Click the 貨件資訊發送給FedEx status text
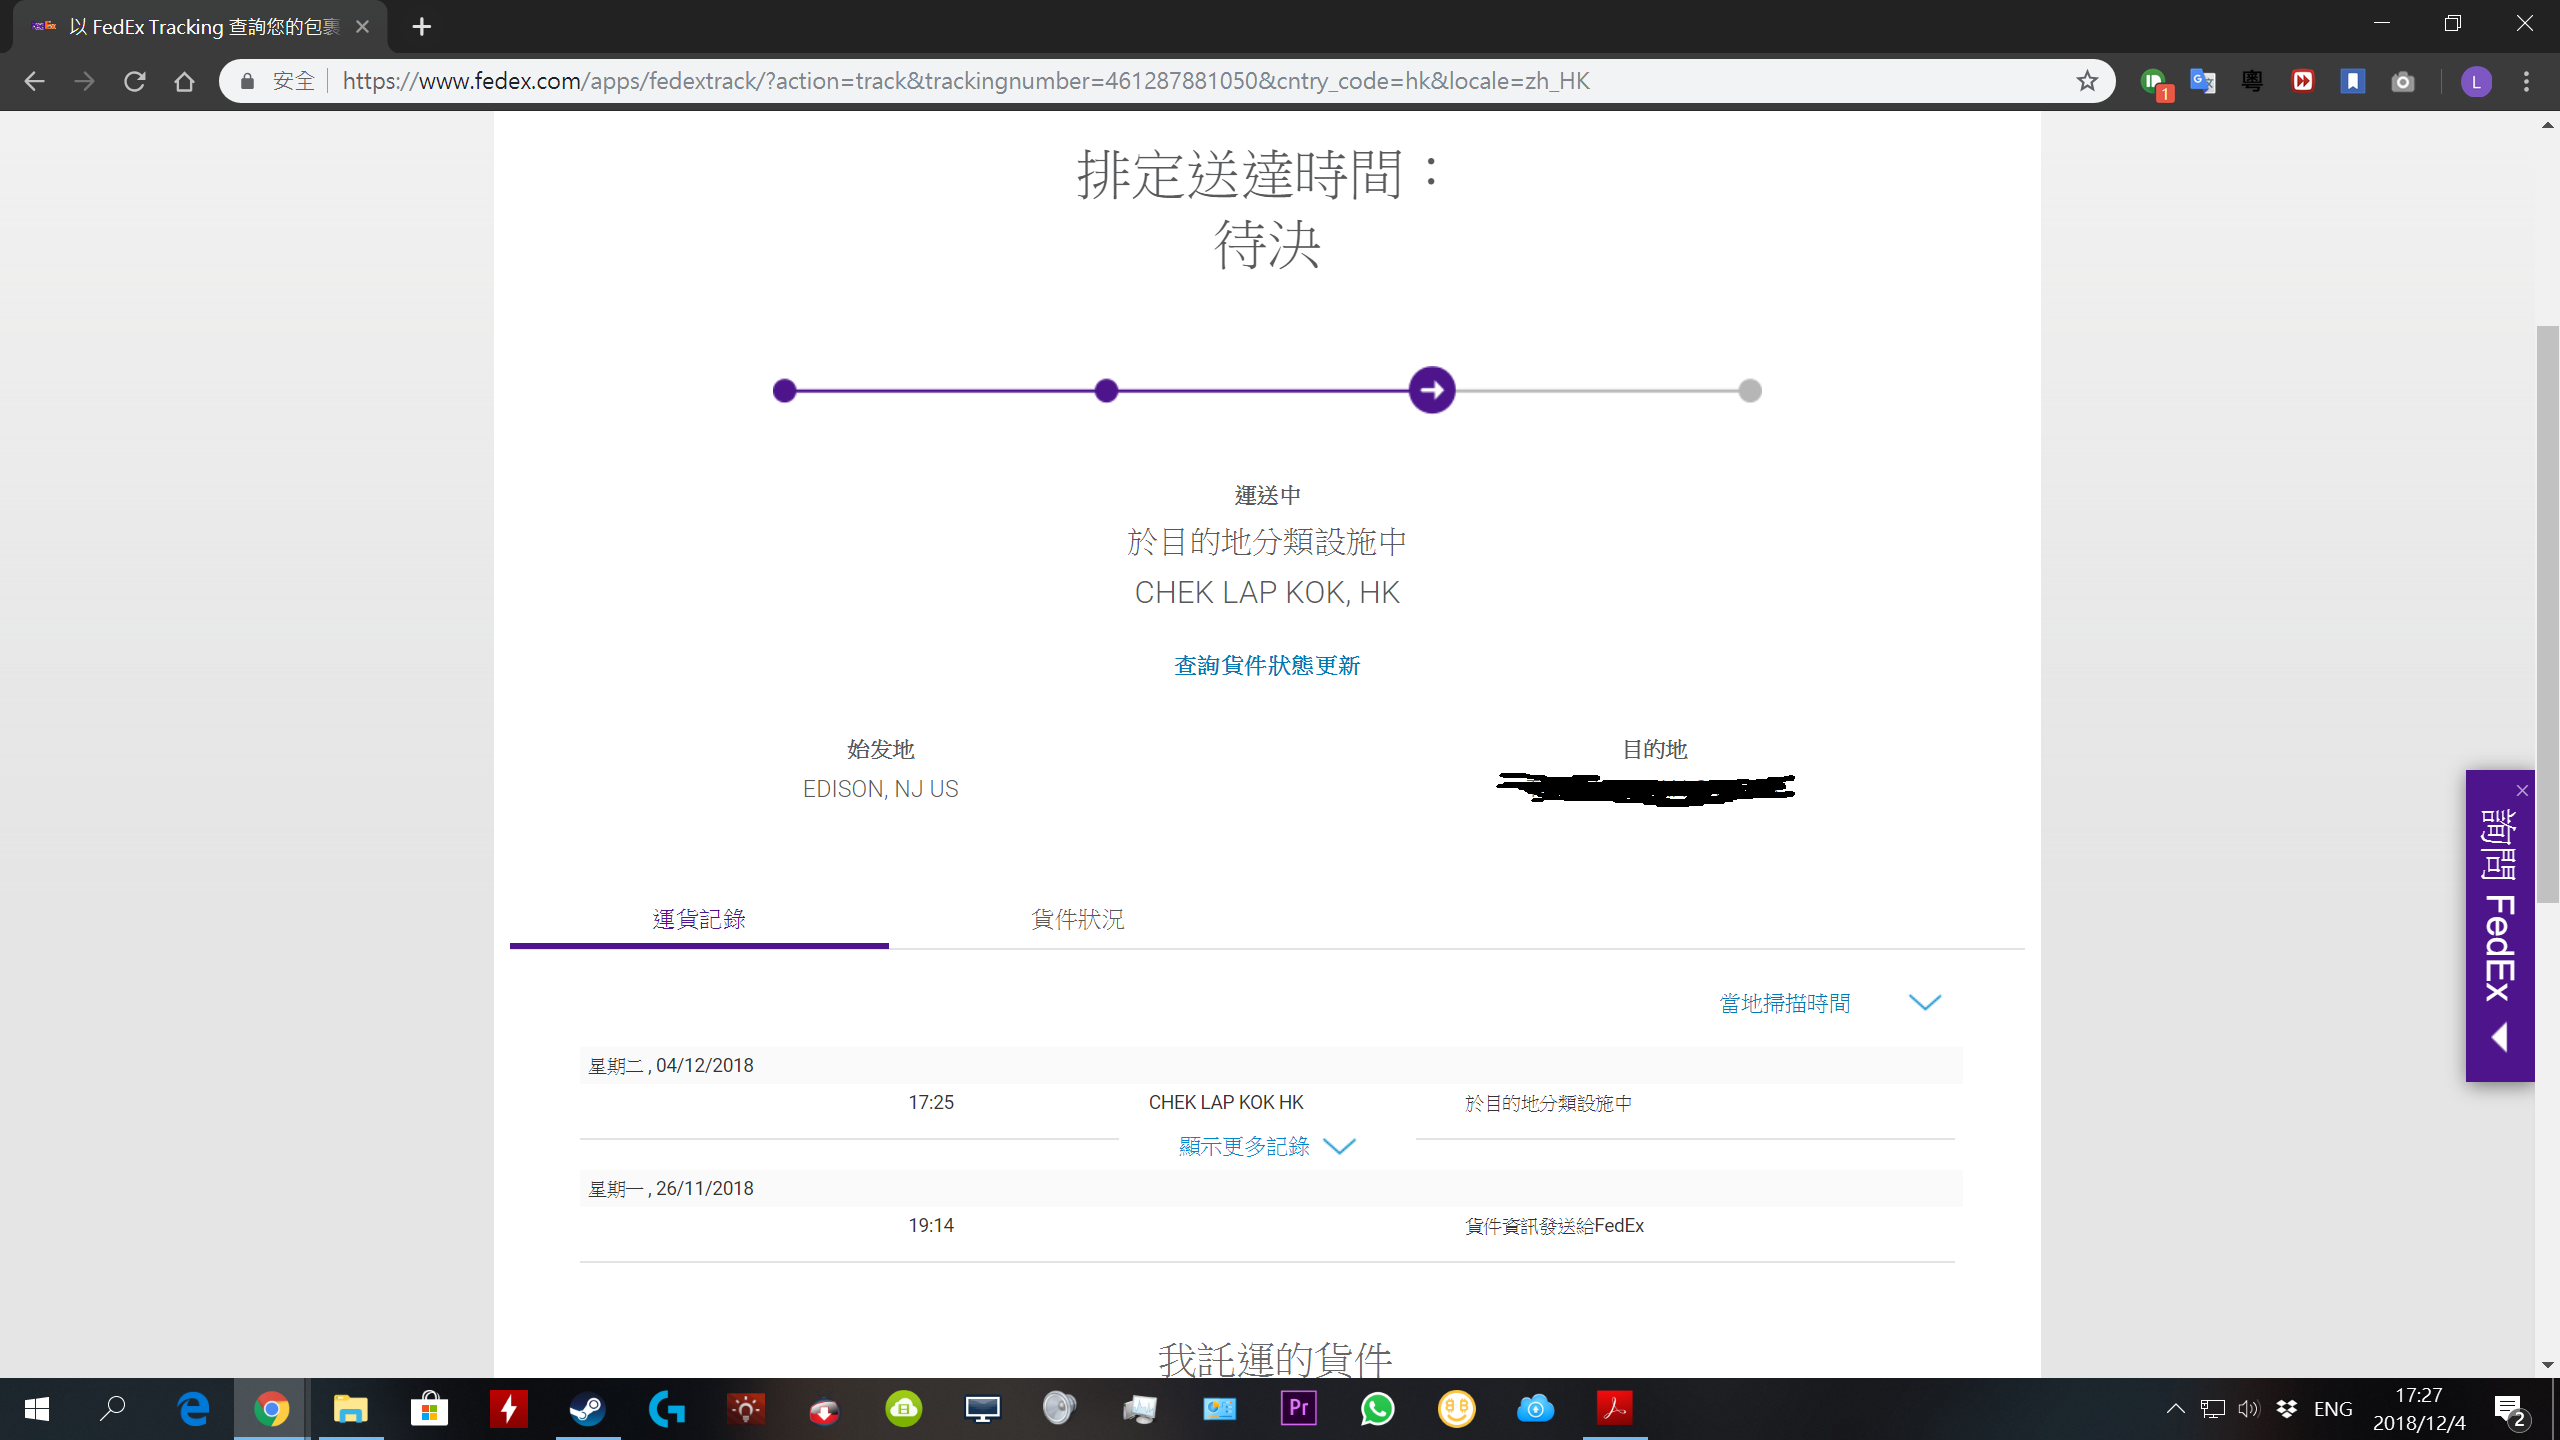 pyautogui.click(x=1554, y=1225)
